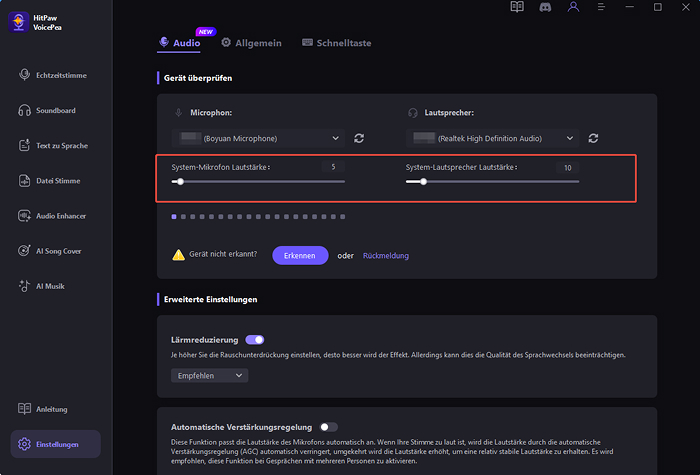Viewport: 700px width, 475px height.
Task: Switch to the Schnelltaste tab
Action: (x=337, y=43)
